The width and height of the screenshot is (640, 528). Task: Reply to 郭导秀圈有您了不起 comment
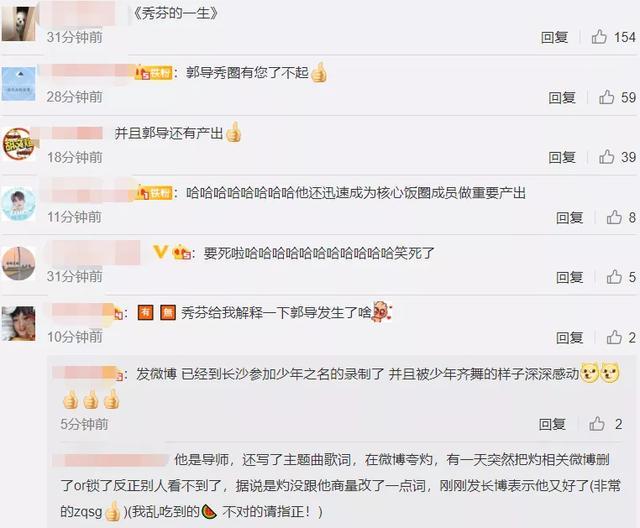[562, 97]
